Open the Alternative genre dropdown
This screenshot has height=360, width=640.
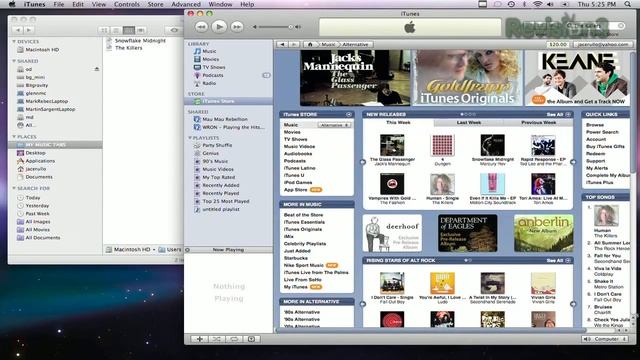click(335, 125)
